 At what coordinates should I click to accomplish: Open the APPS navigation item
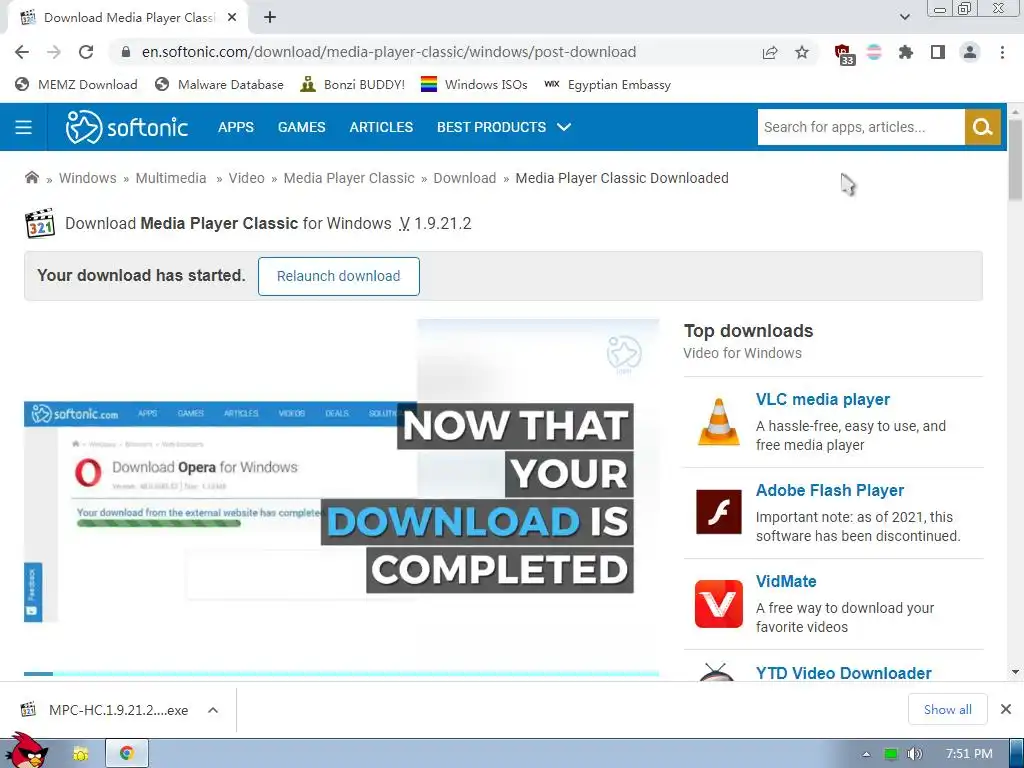click(x=236, y=127)
